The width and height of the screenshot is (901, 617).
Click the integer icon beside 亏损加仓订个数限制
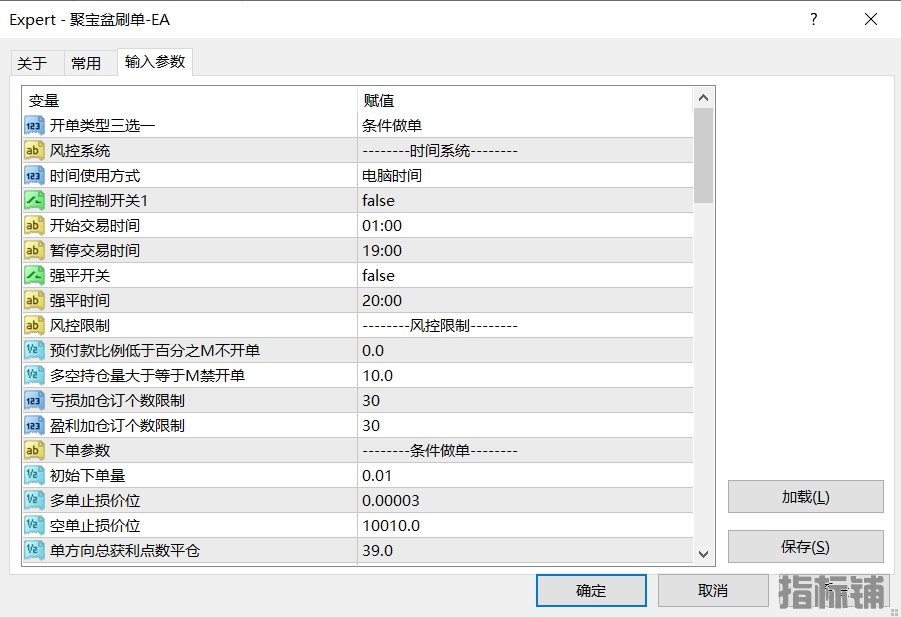(34, 400)
